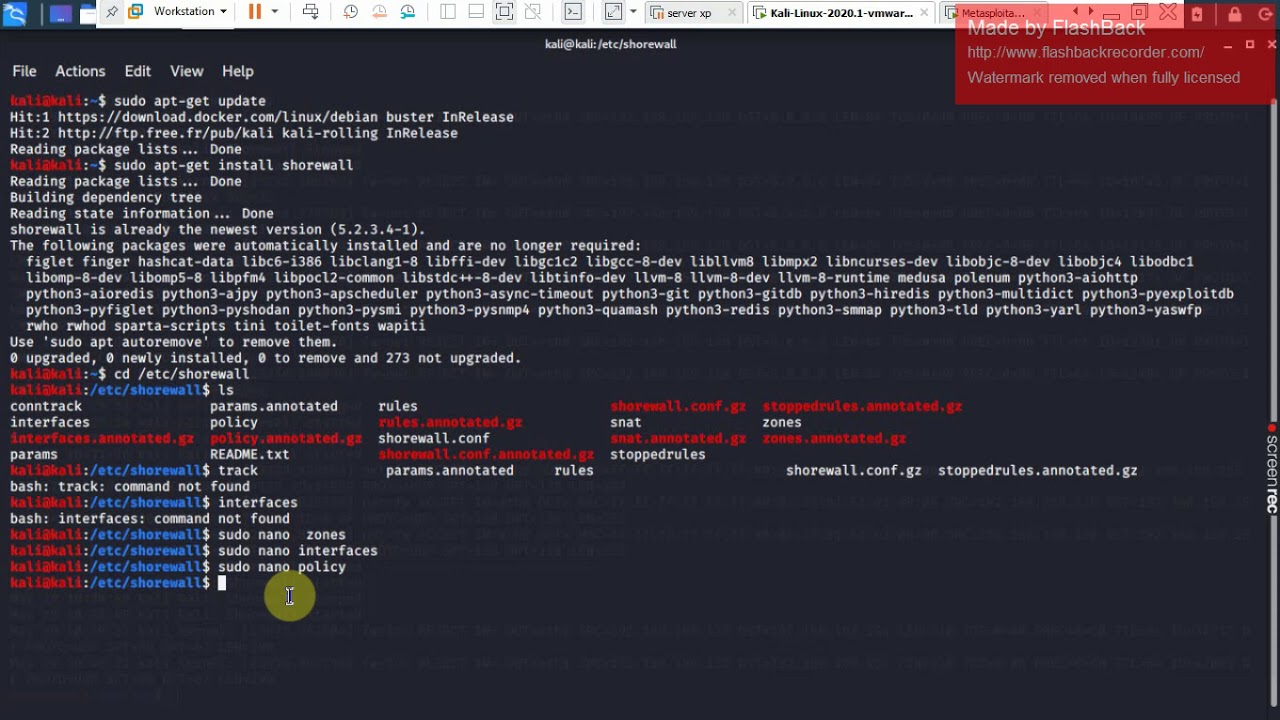Switch to the server xp tab

[690, 13]
